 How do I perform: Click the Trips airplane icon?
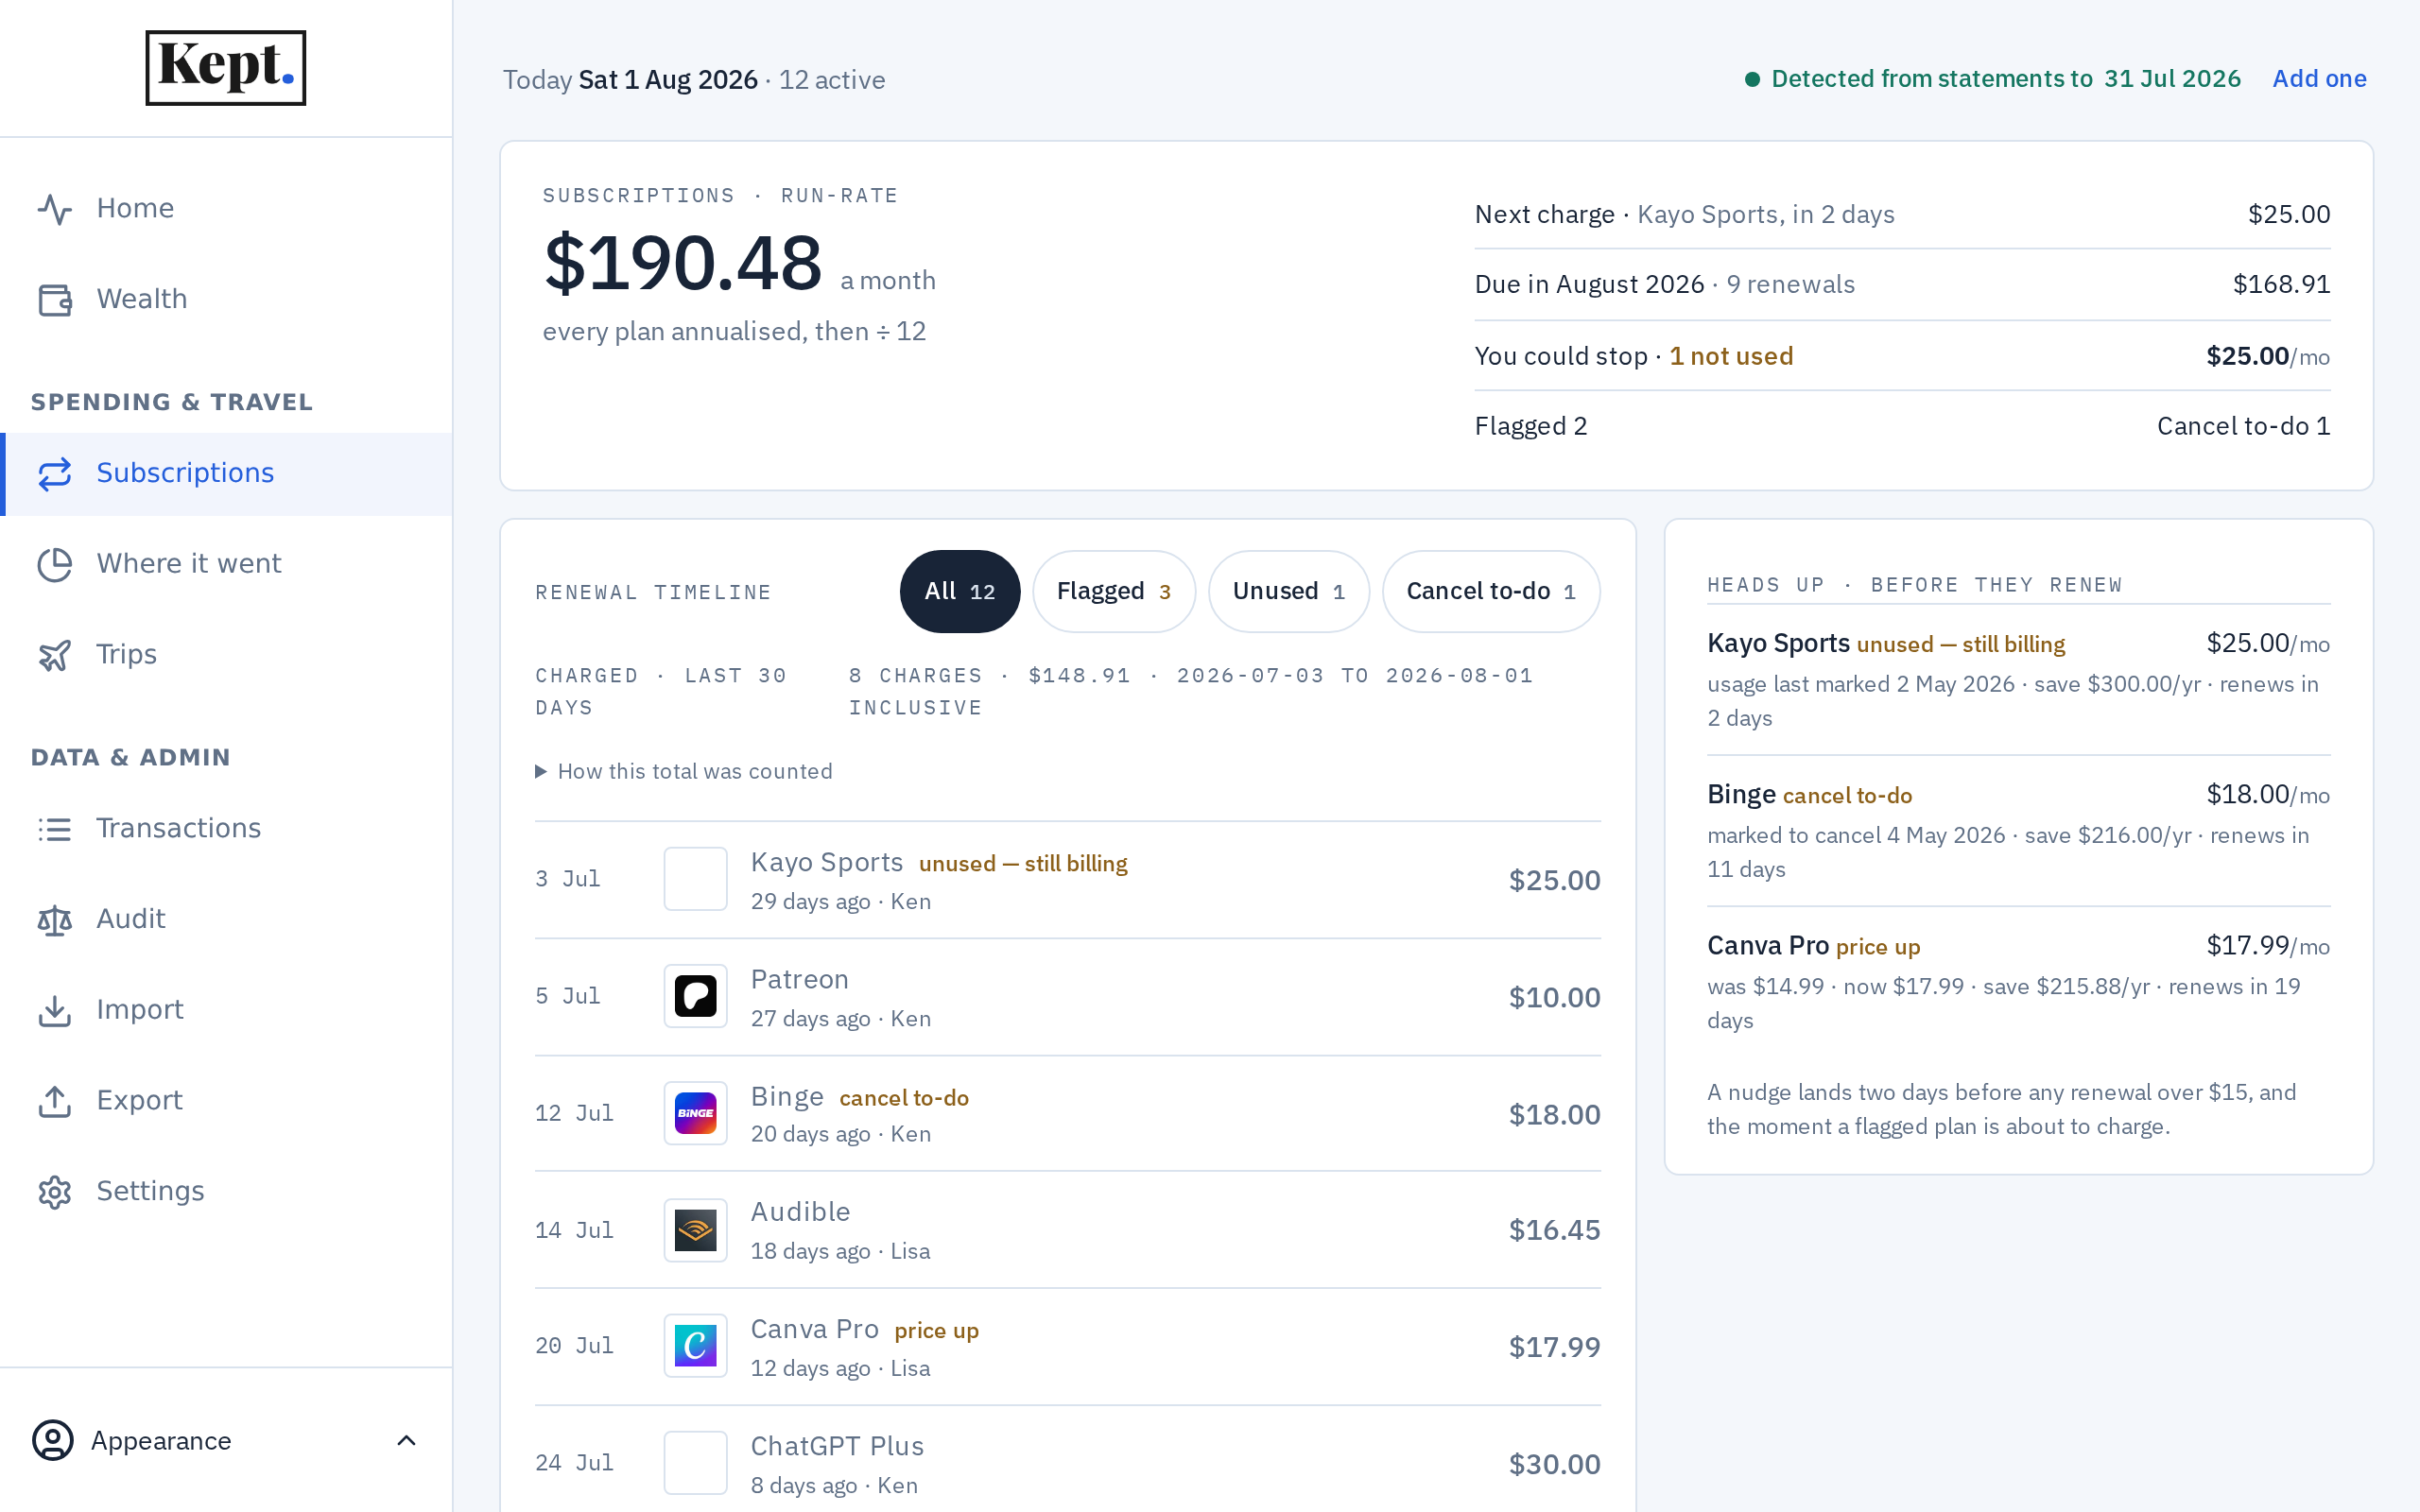55,655
